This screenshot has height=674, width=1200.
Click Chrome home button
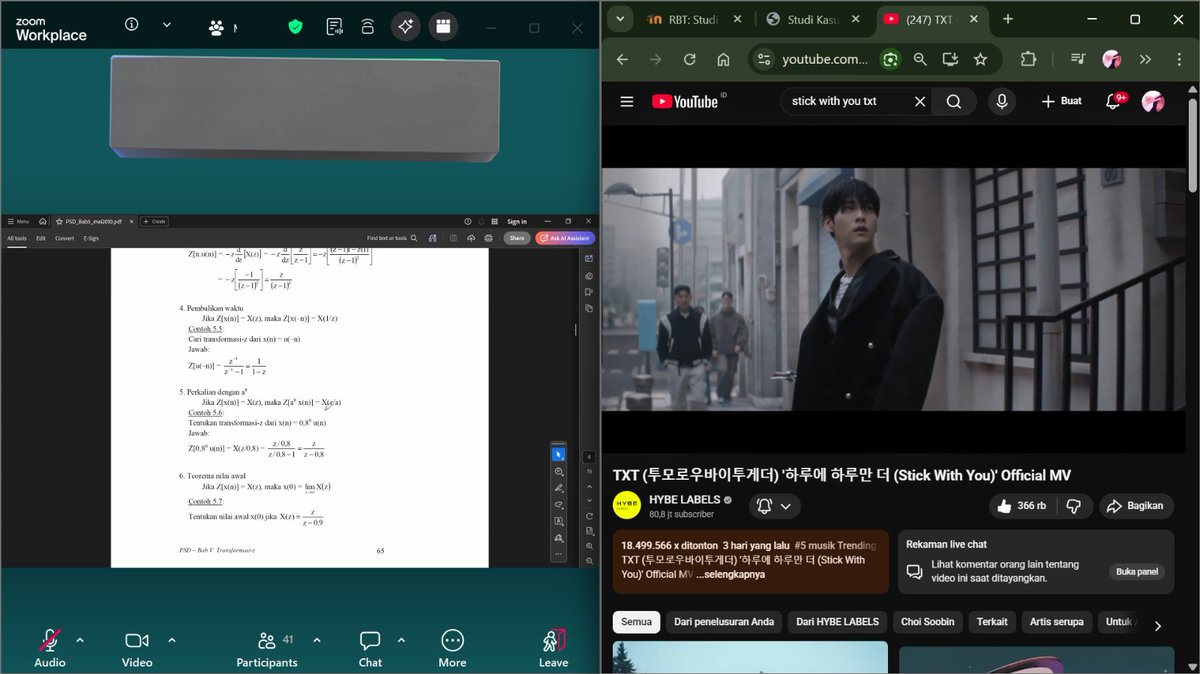(x=723, y=59)
